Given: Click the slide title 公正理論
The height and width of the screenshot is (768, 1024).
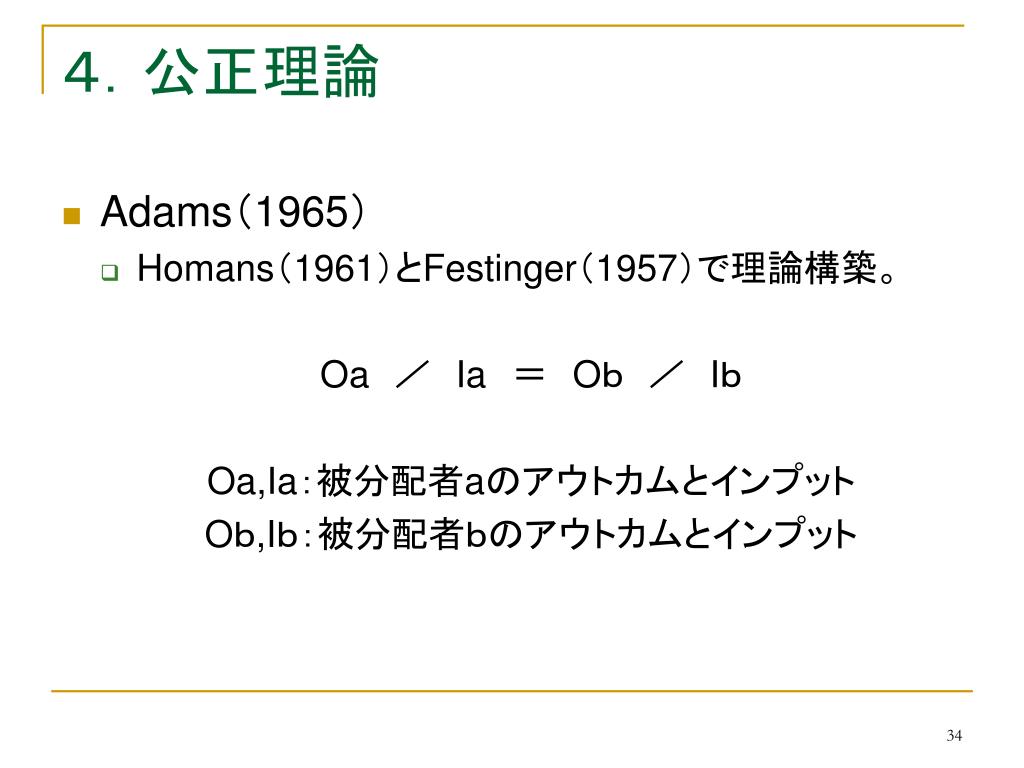Looking at the screenshot, I should point(261,71).
